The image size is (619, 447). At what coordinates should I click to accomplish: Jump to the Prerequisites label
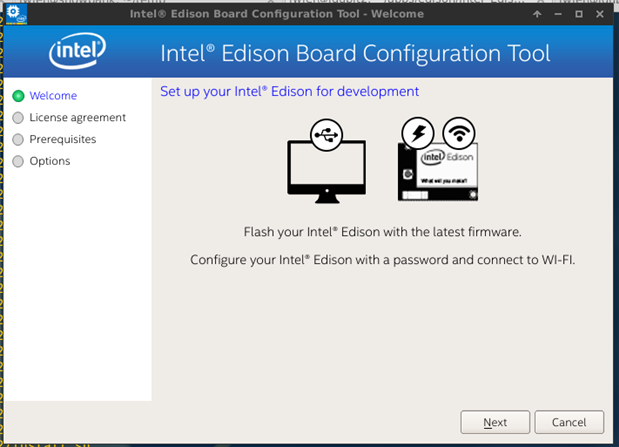(x=63, y=140)
